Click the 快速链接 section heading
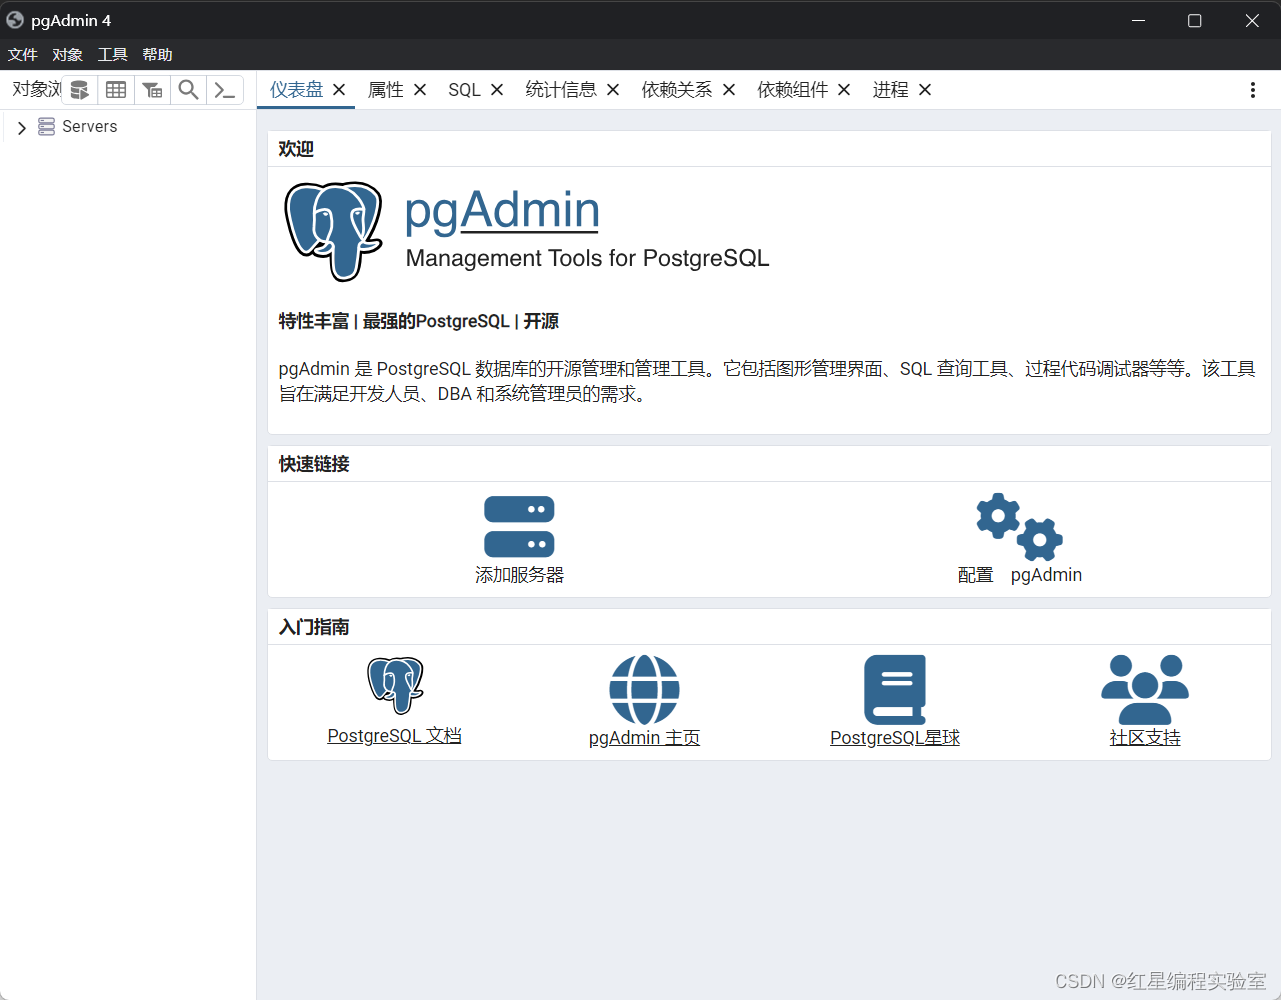The height and width of the screenshot is (1000, 1281). 314,464
